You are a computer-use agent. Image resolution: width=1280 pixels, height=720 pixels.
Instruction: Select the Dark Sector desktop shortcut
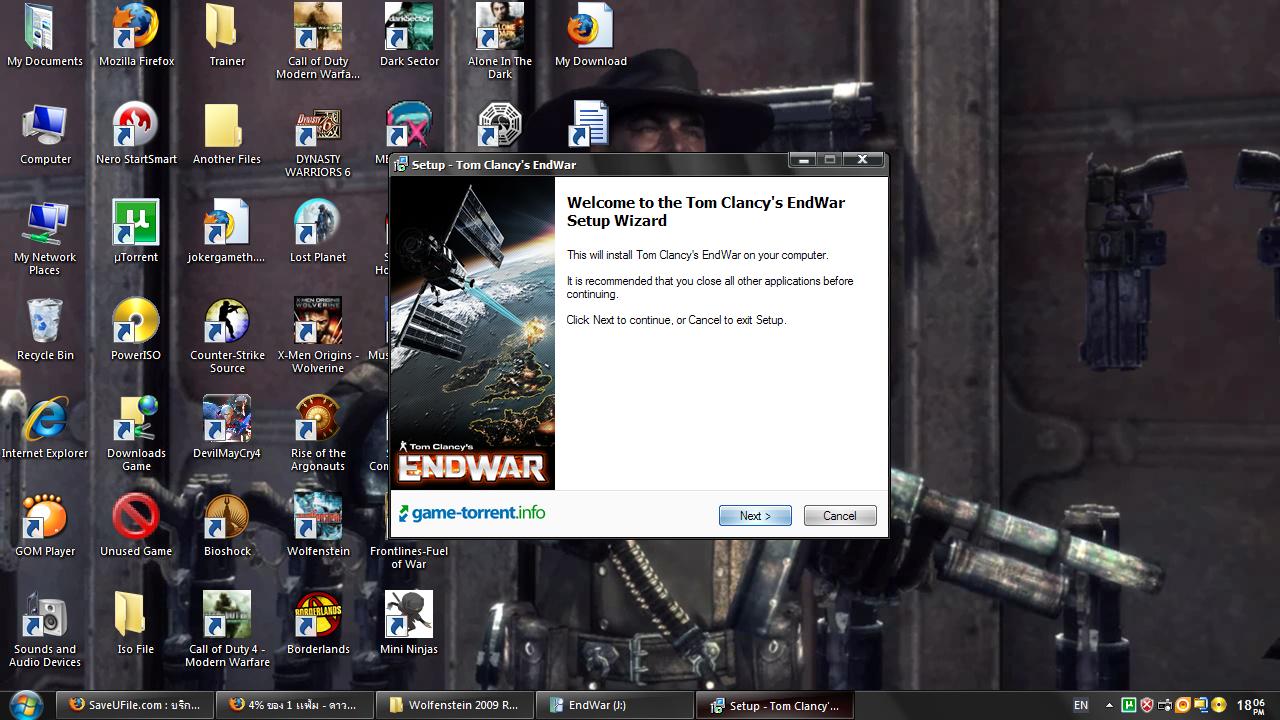click(409, 36)
